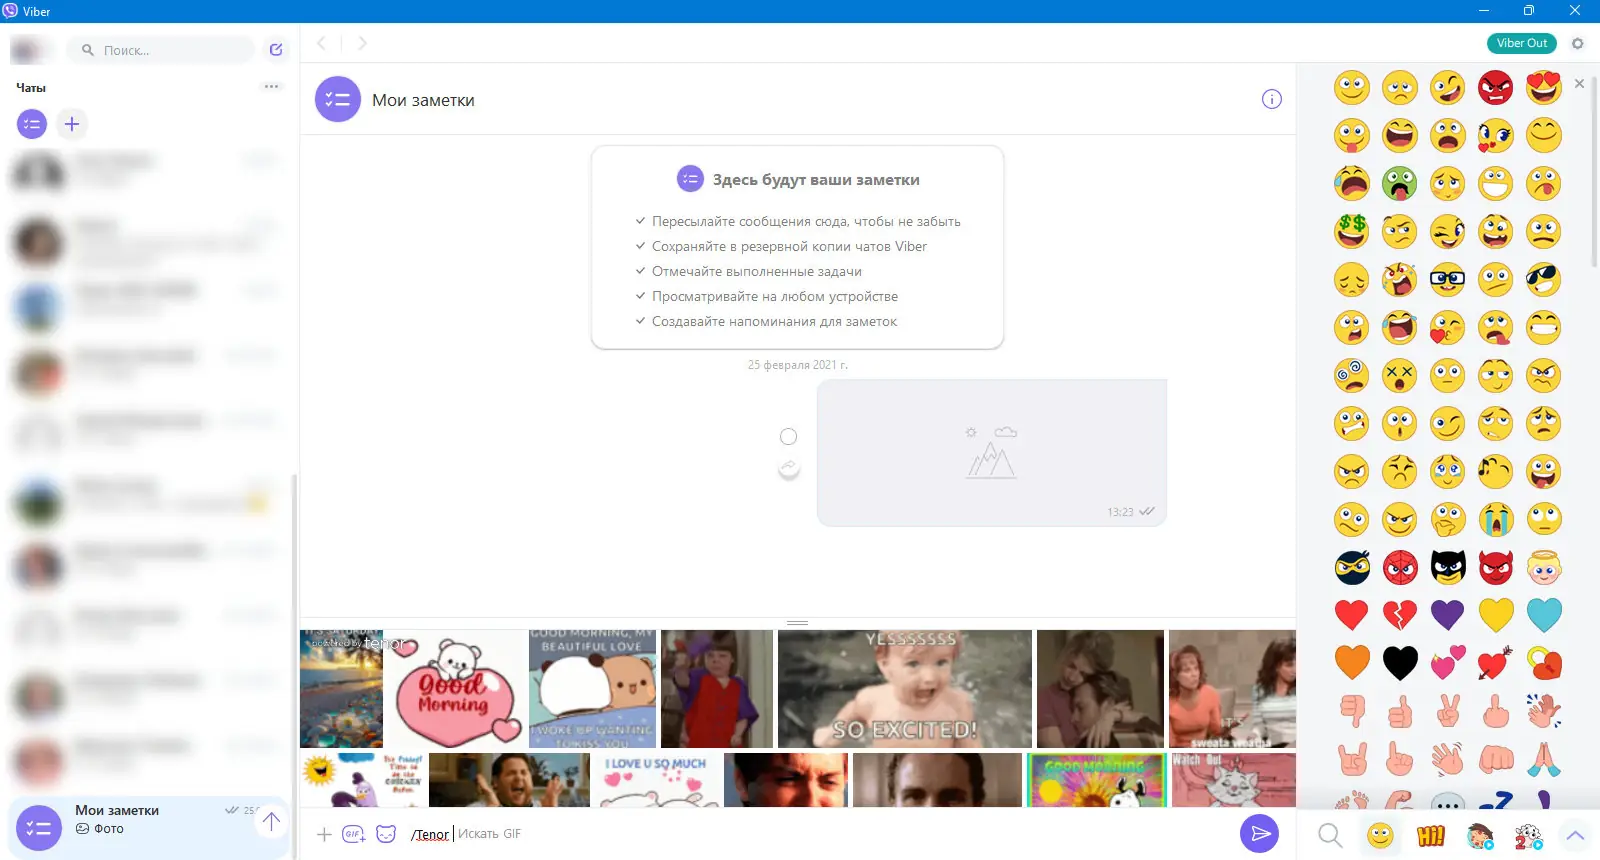The image size is (1600, 860).
Task: Open the GIF picker icon
Action: [354, 834]
